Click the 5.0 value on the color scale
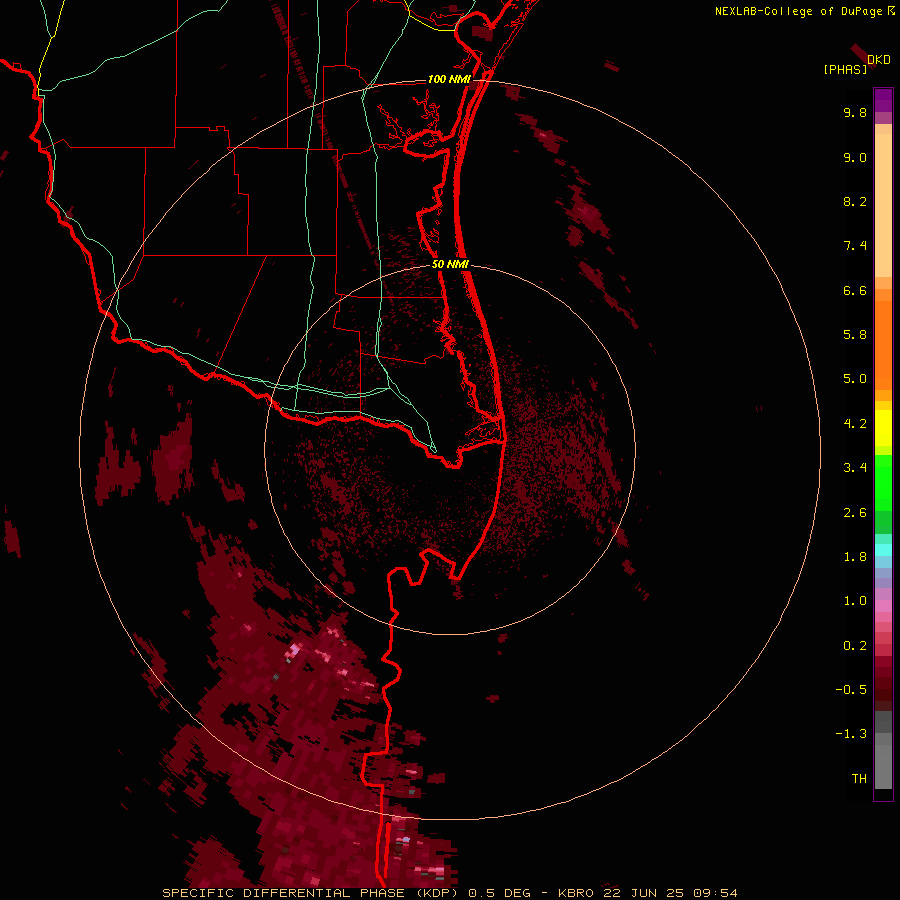This screenshot has width=900, height=900. click(x=855, y=379)
